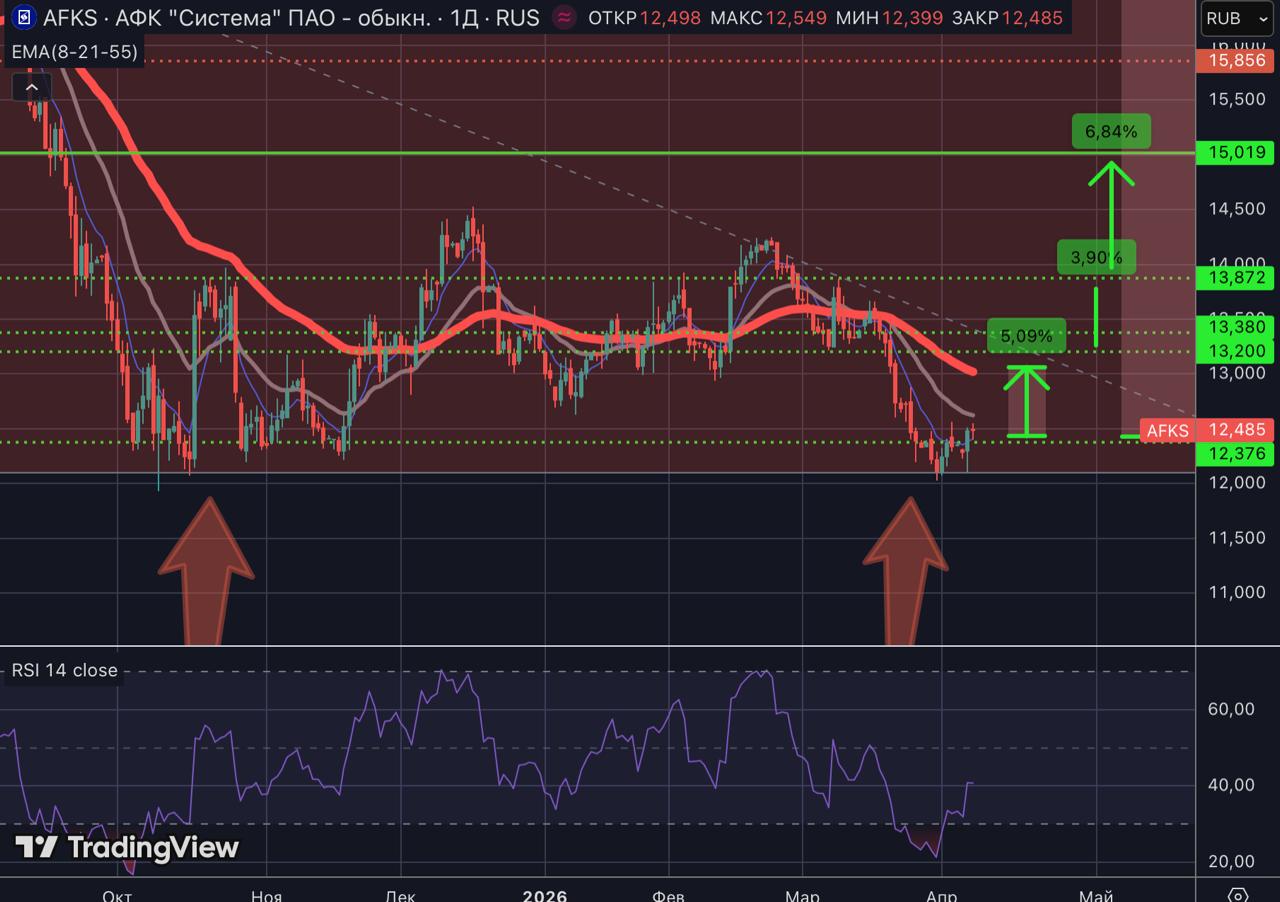Click the 15,019 green price level tag
The height and width of the screenshot is (902, 1280).
[x=1237, y=153]
